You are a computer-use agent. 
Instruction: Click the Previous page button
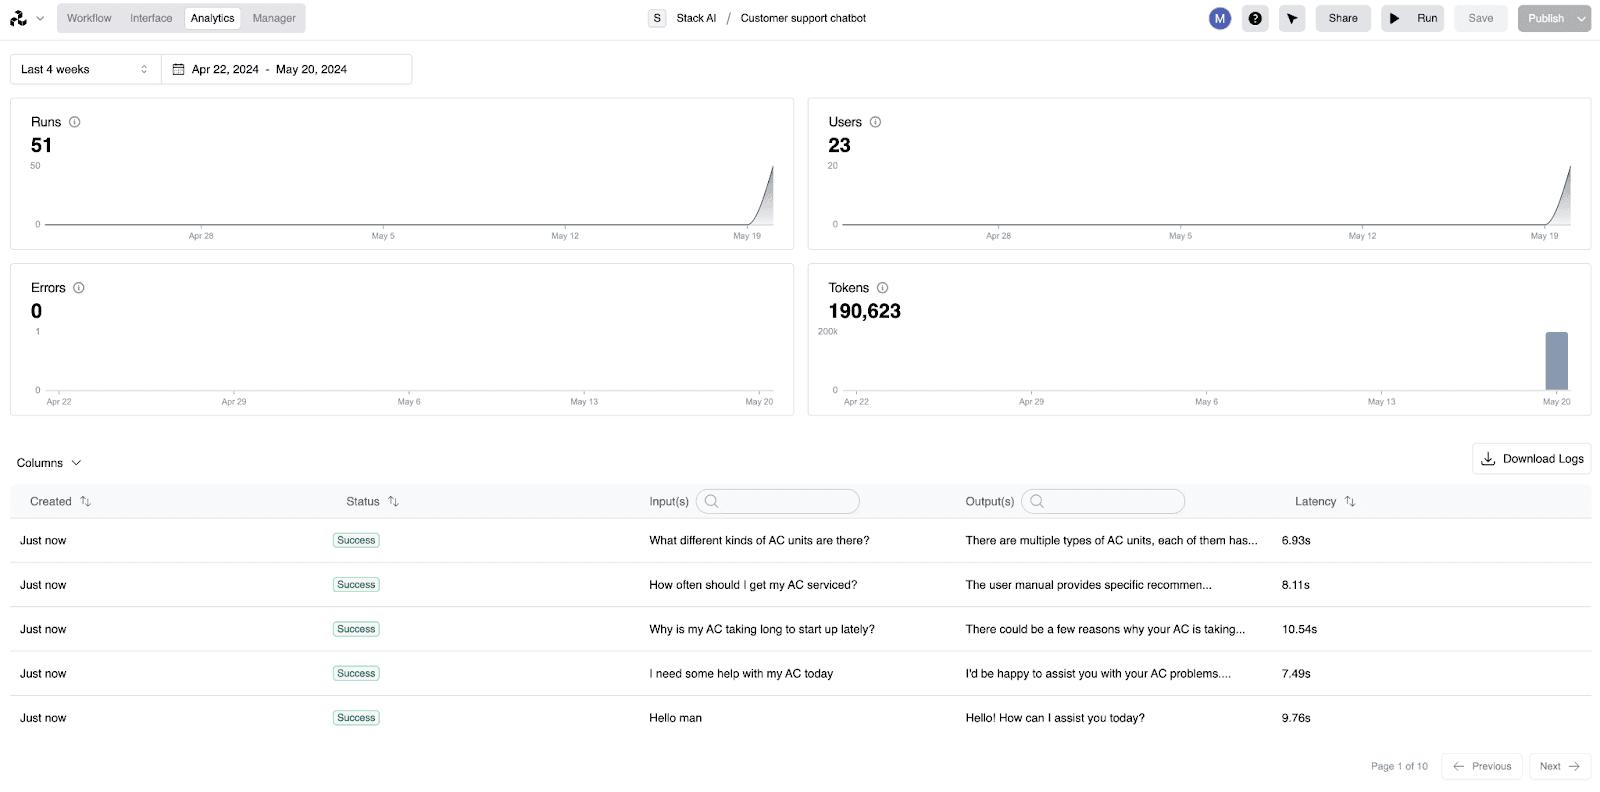pyautogui.click(x=1482, y=766)
